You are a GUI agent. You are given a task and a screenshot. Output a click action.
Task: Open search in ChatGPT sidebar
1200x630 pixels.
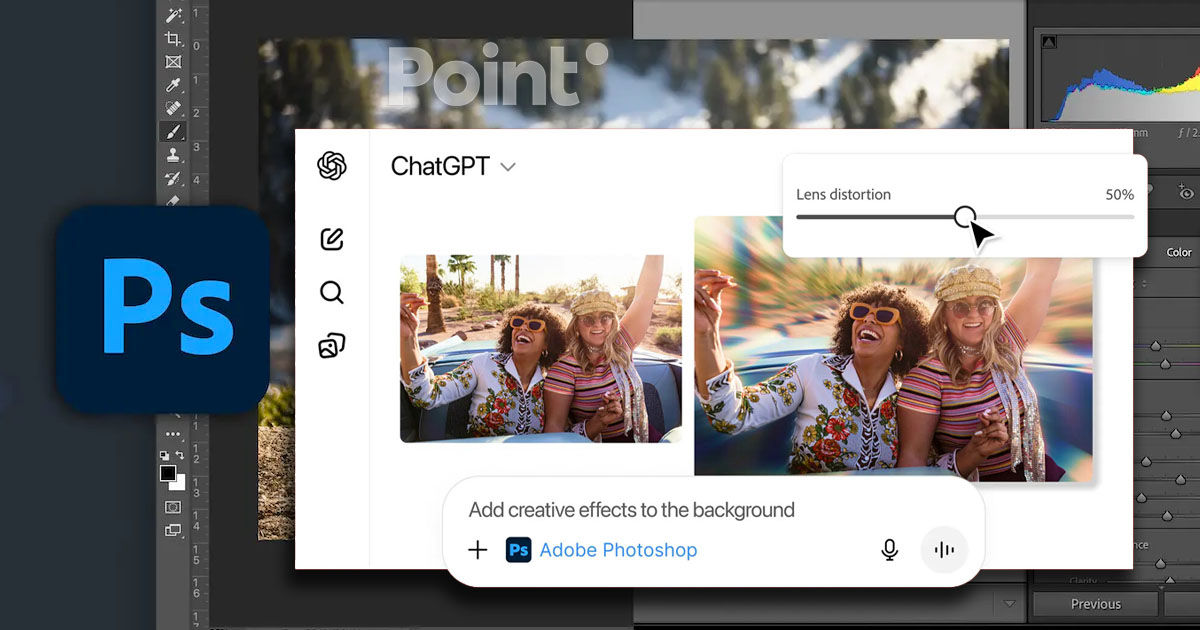tap(332, 292)
